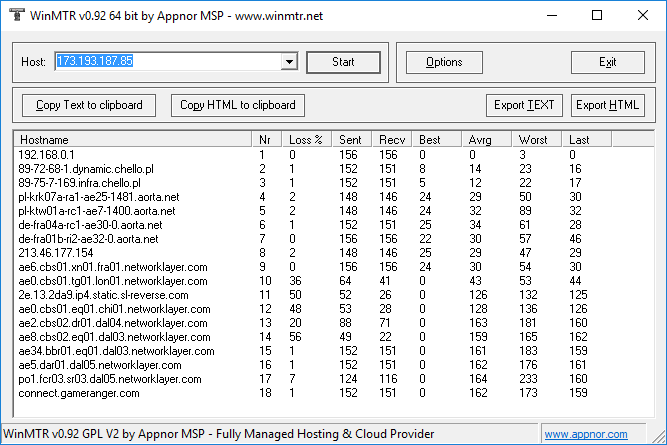Copy HTML to clipboard
This screenshot has height=445, width=667.
pos(237,105)
